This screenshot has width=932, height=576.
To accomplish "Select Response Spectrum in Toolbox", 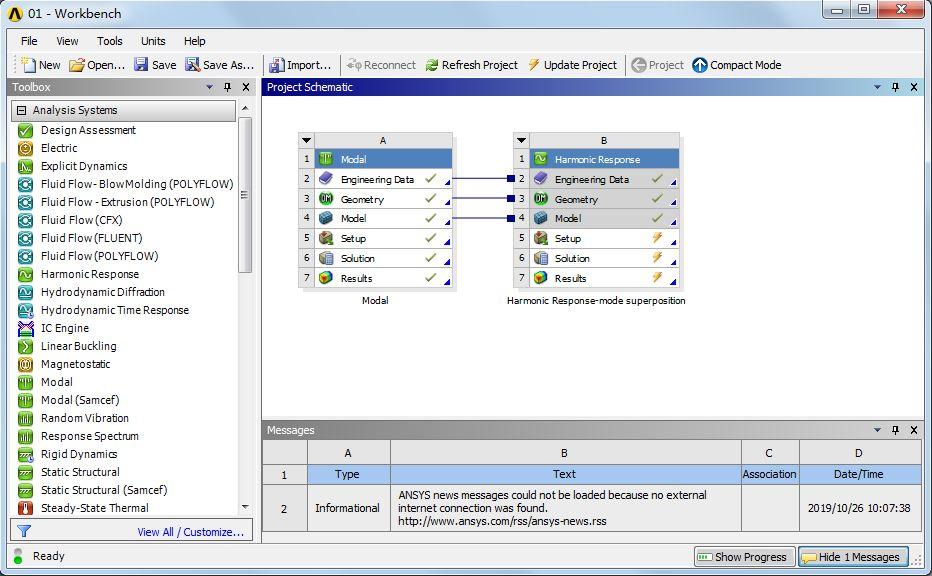I will point(90,436).
